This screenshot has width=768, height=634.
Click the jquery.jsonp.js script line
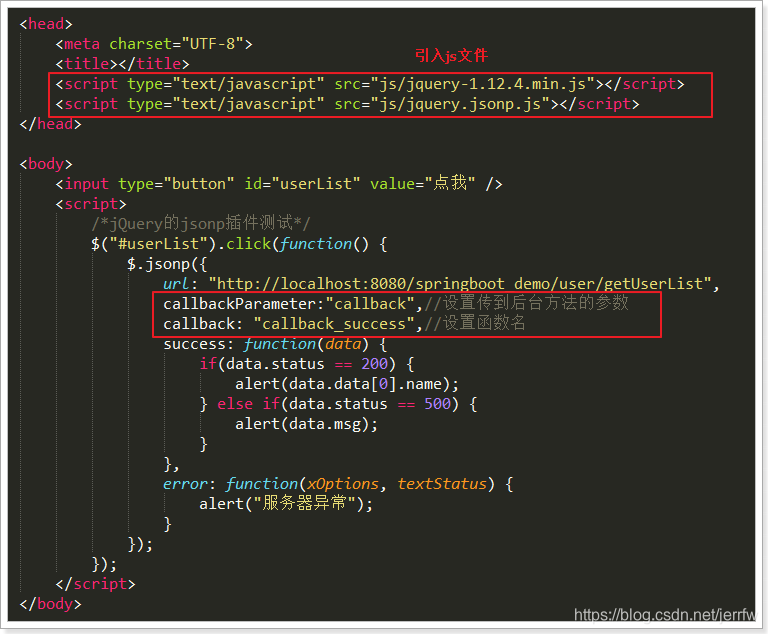tap(347, 104)
